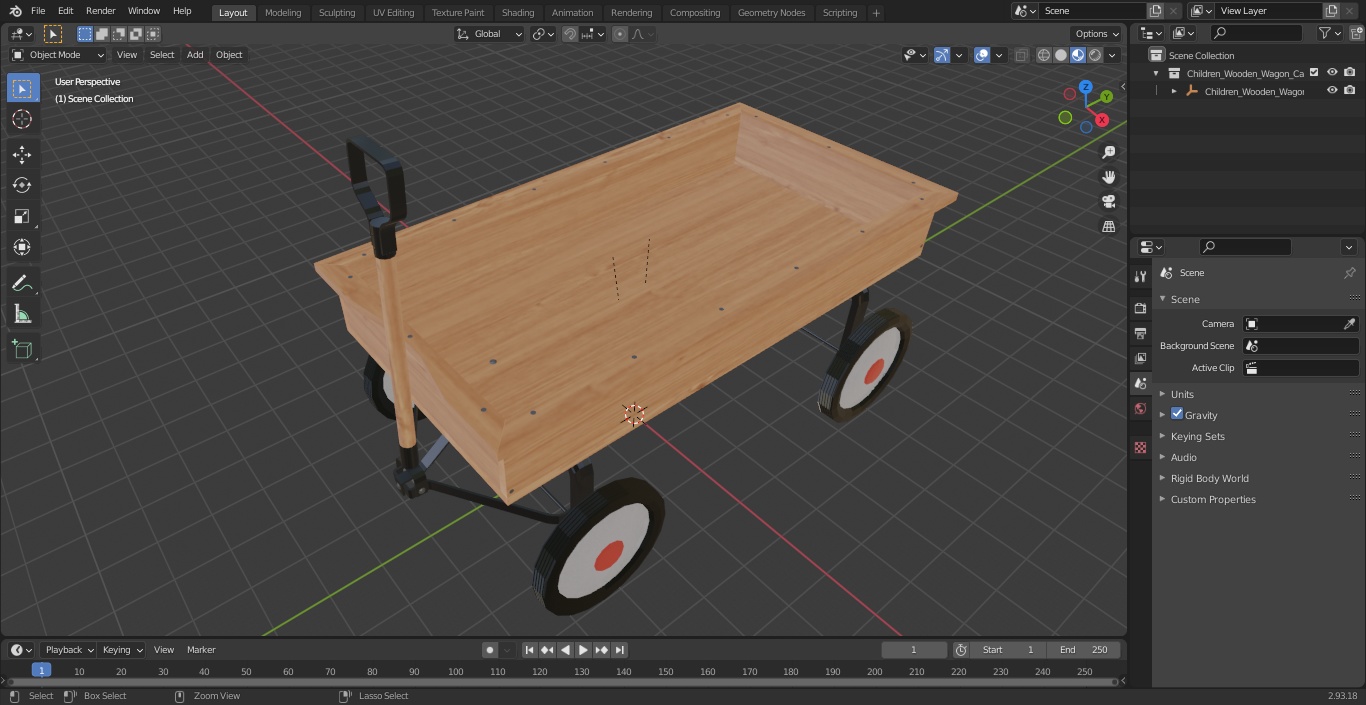Hide Children_Wooden_Wagon_Ca collection in viewport
The height and width of the screenshot is (705, 1366).
pyautogui.click(x=1332, y=72)
